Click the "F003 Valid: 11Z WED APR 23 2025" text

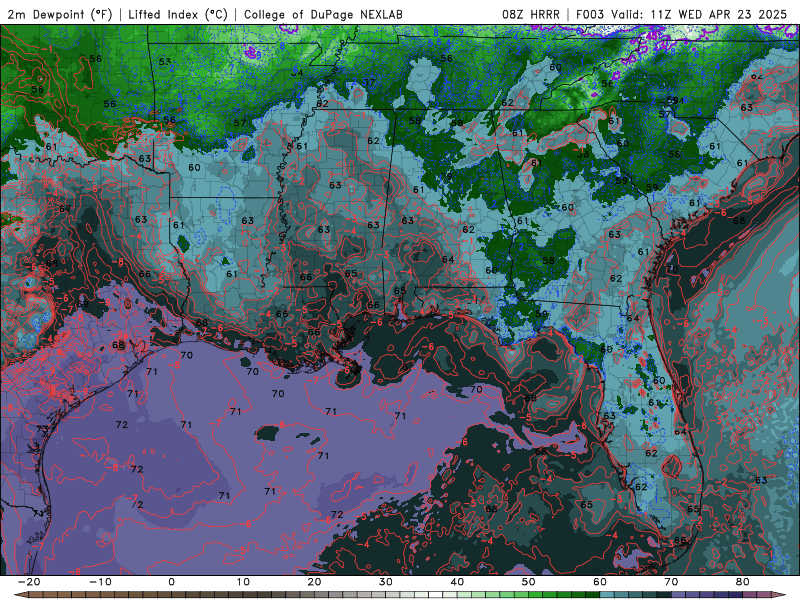pyautogui.click(x=681, y=14)
